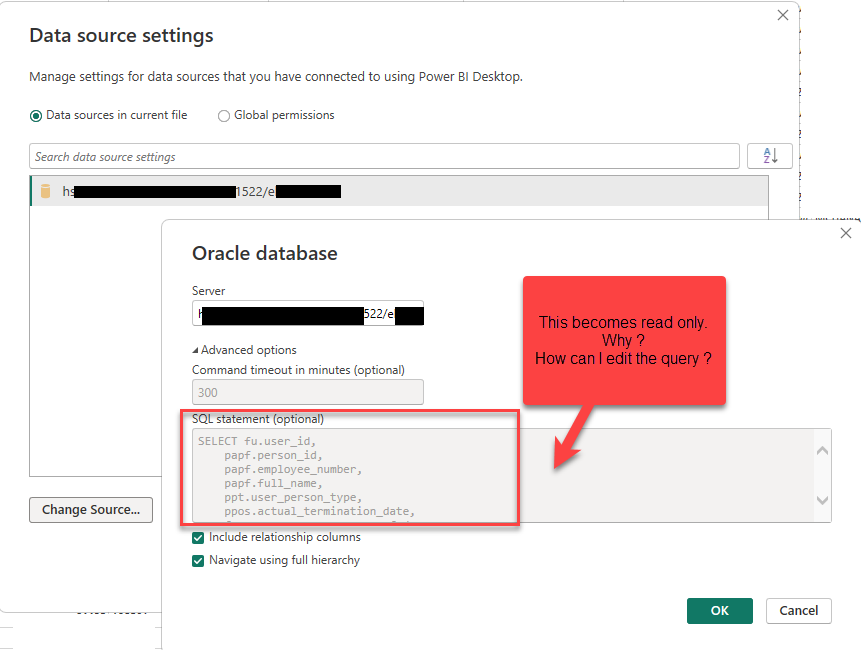Click the database cylinder icon in list

pyautogui.click(x=46, y=191)
